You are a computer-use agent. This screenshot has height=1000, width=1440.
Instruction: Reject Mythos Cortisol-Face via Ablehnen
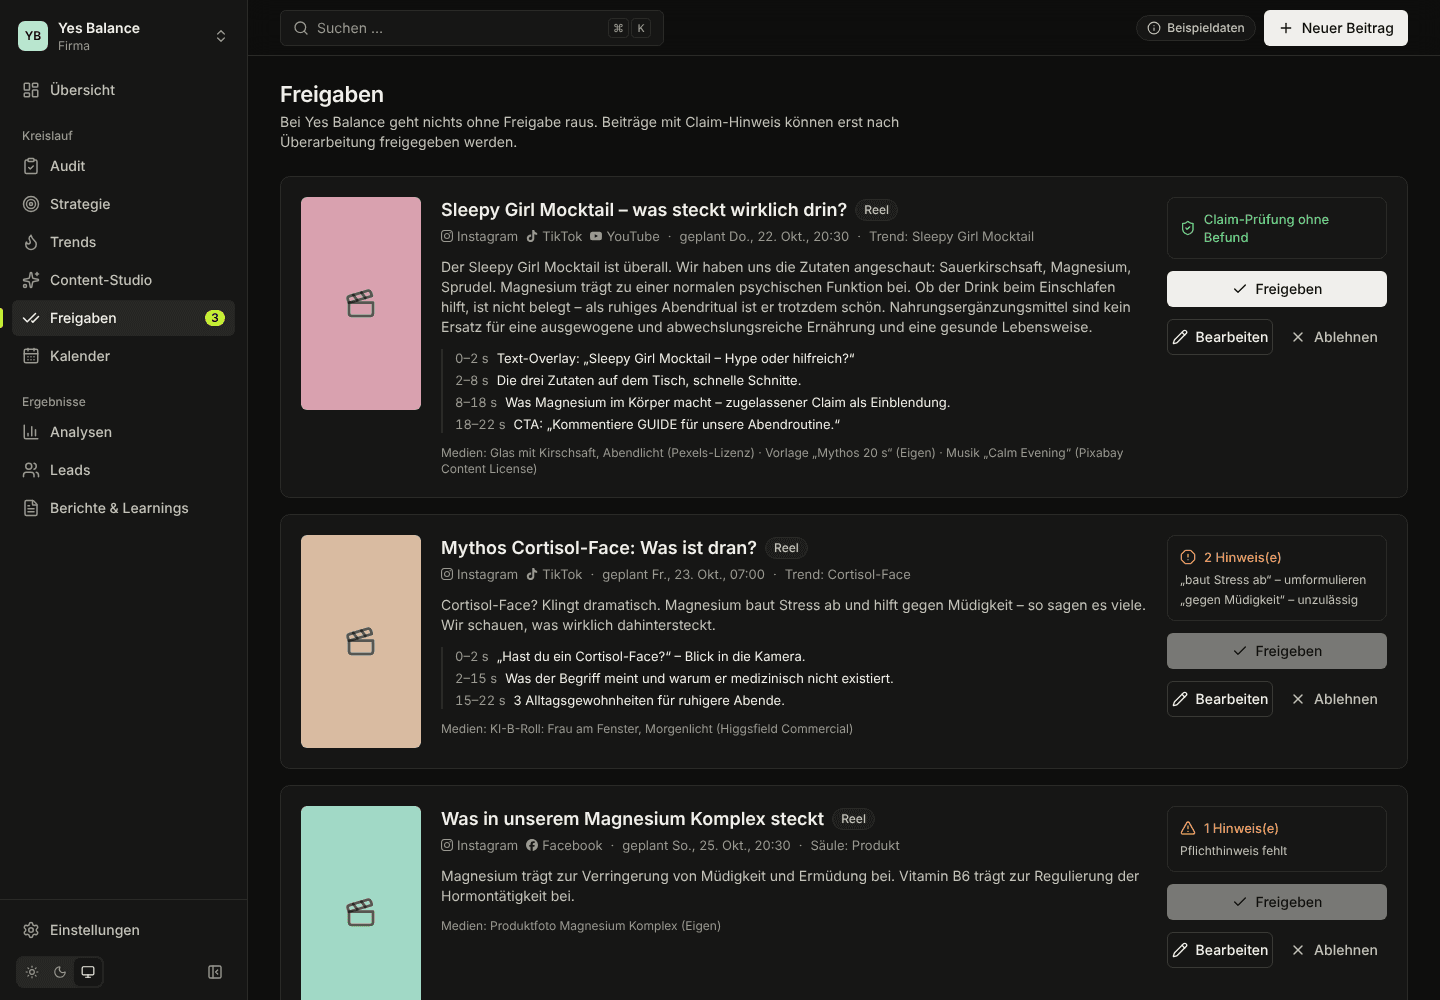tap(1334, 699)
